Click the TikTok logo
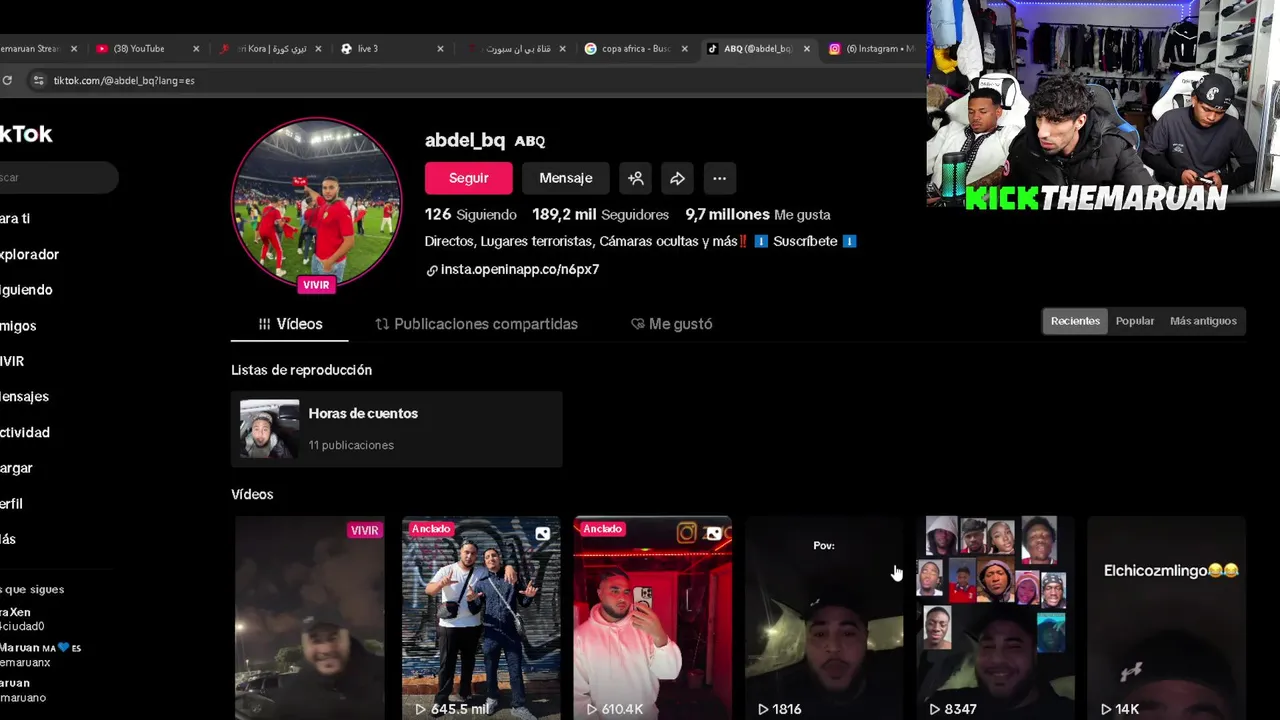 click(x=26, y=134)
